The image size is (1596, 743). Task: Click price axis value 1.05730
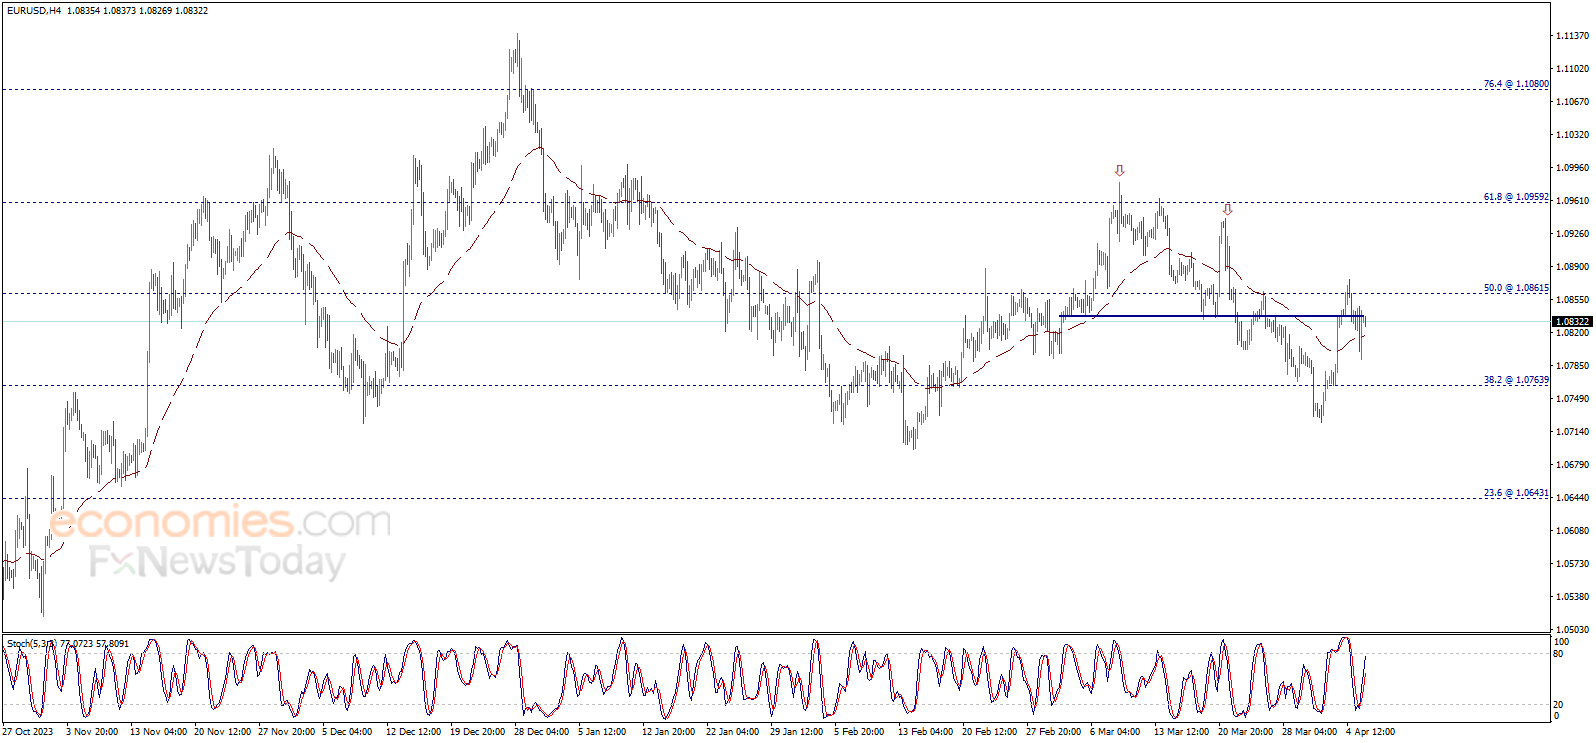pos(1572,564)
